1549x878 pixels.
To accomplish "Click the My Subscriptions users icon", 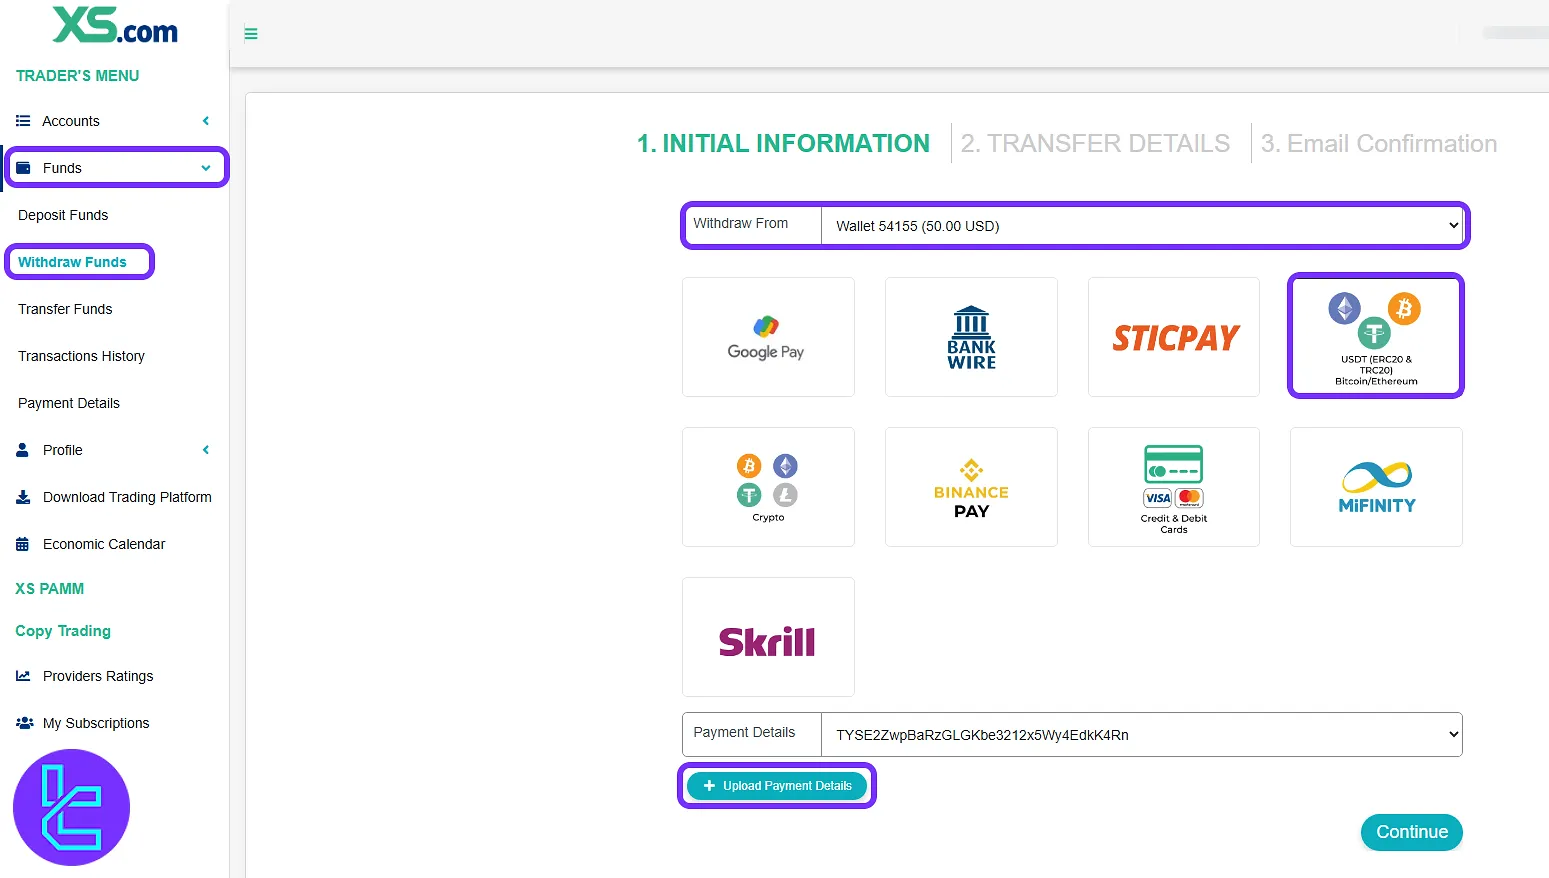I will (x=25, y=723).
